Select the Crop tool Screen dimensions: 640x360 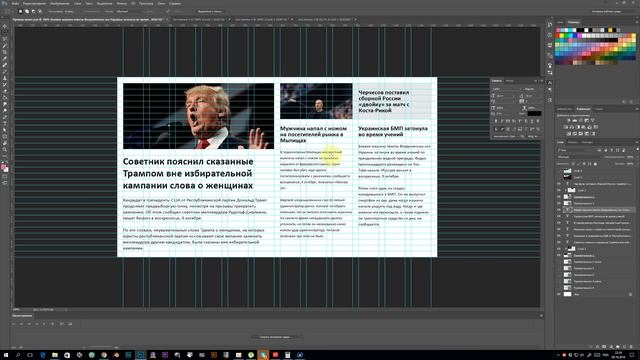(x=5, y=52)
